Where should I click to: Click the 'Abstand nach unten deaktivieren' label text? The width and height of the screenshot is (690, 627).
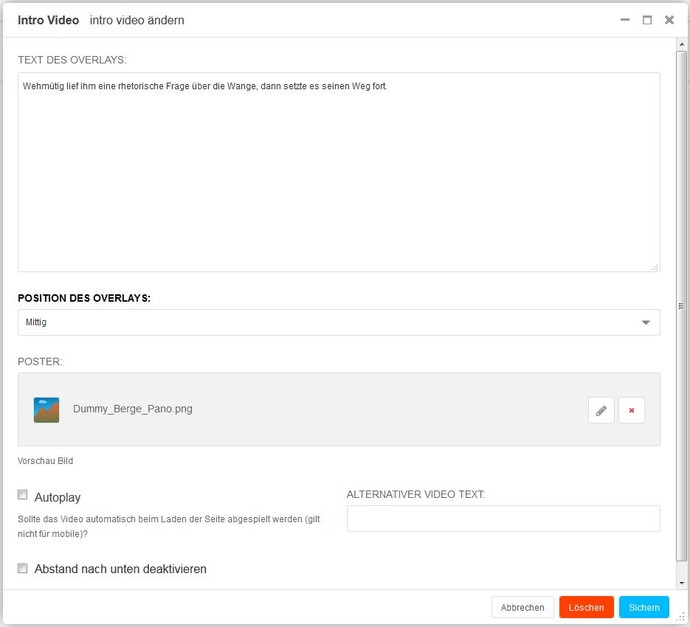[120, 568]
